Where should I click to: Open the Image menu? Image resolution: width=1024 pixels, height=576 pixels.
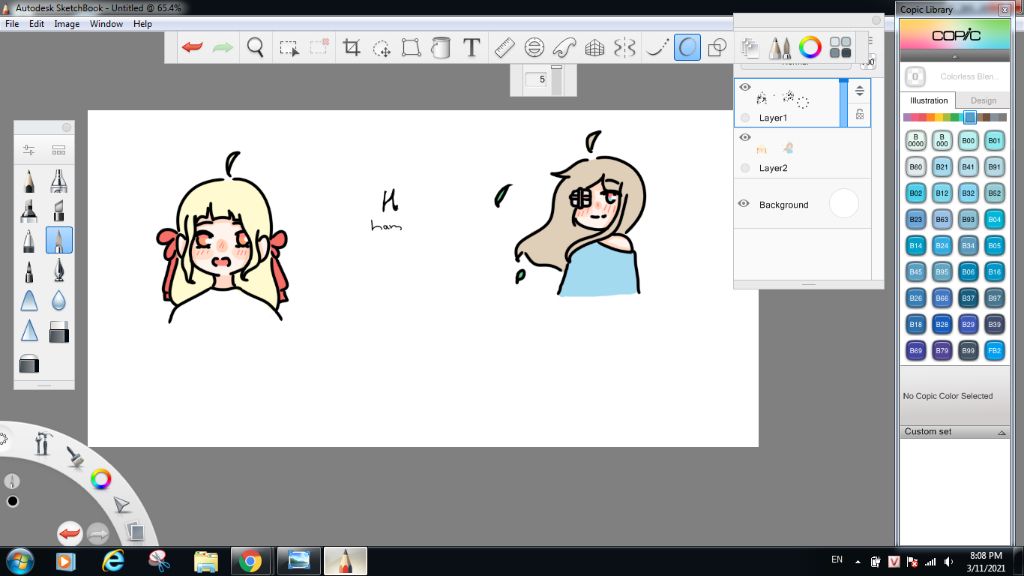[67, 24]
